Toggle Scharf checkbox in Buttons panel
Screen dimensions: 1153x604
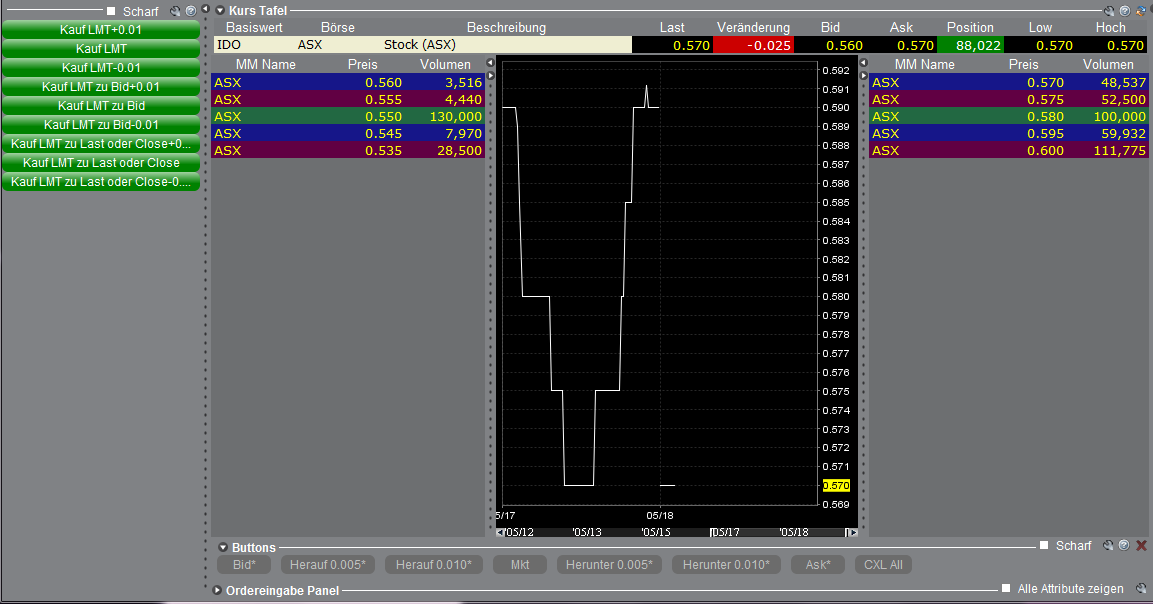click(1043, 545)
